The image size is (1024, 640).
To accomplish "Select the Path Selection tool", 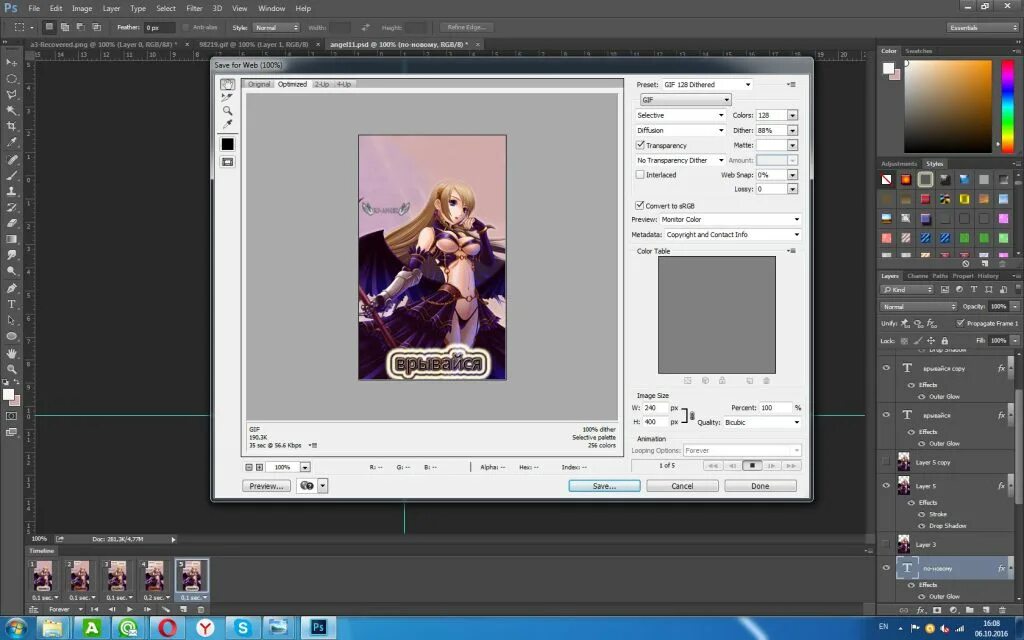I will tap(11, 320).
